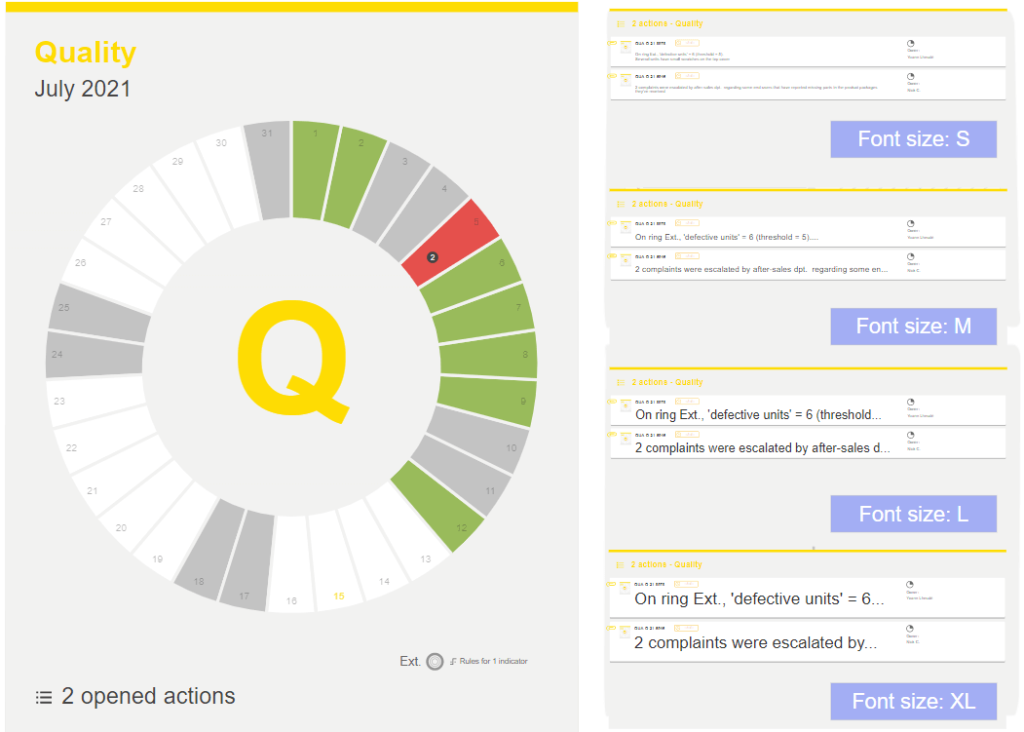Select the red day 5 segment

(451, 242)
